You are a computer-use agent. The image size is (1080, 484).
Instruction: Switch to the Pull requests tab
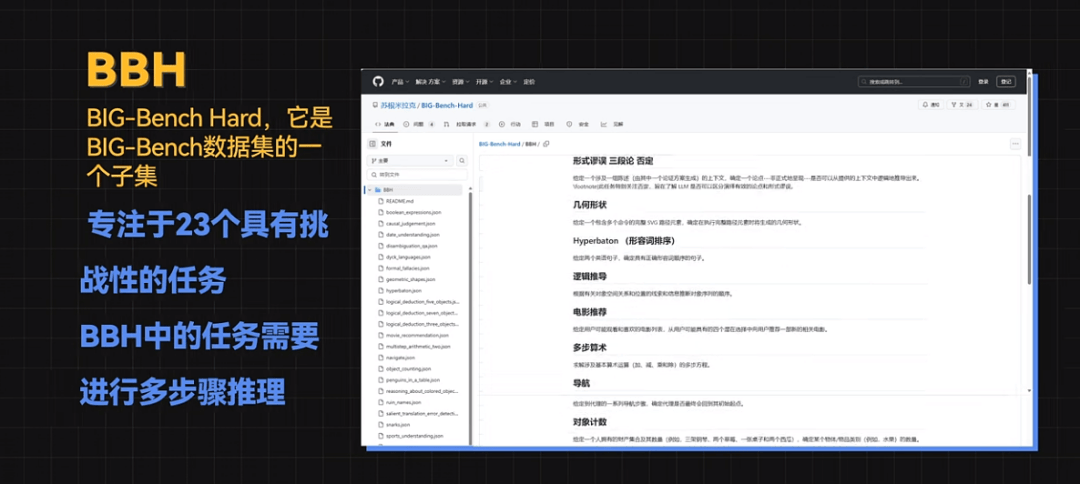(x=466, y=125)
